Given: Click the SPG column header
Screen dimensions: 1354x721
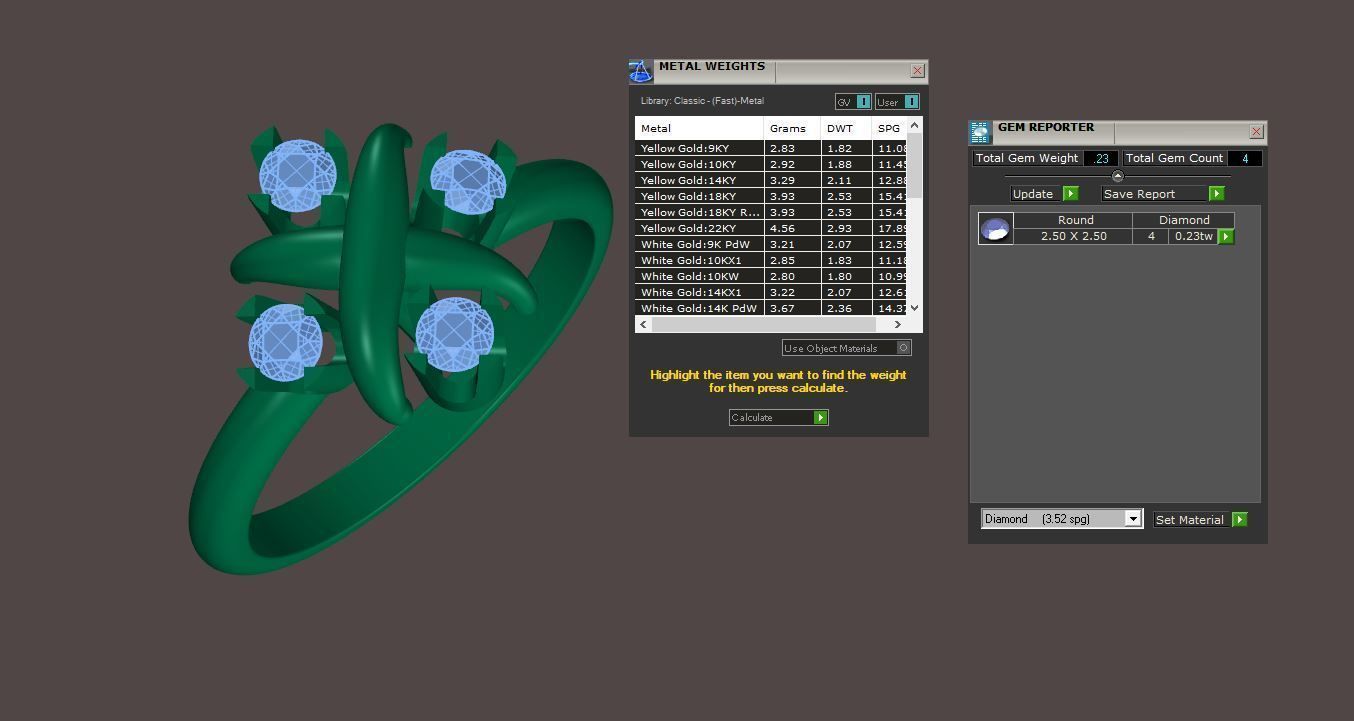Looking at the screenshot, I should pos(889,128).
